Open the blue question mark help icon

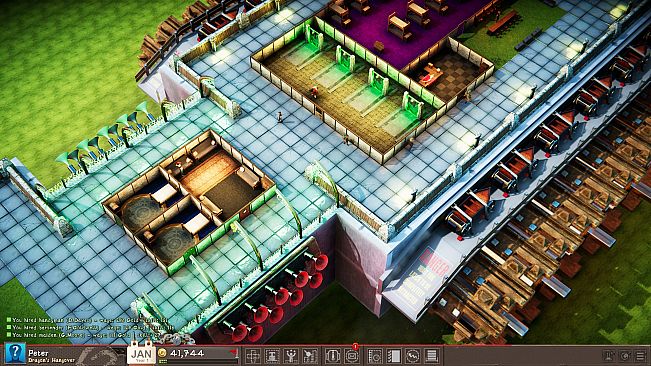[15, 354]
